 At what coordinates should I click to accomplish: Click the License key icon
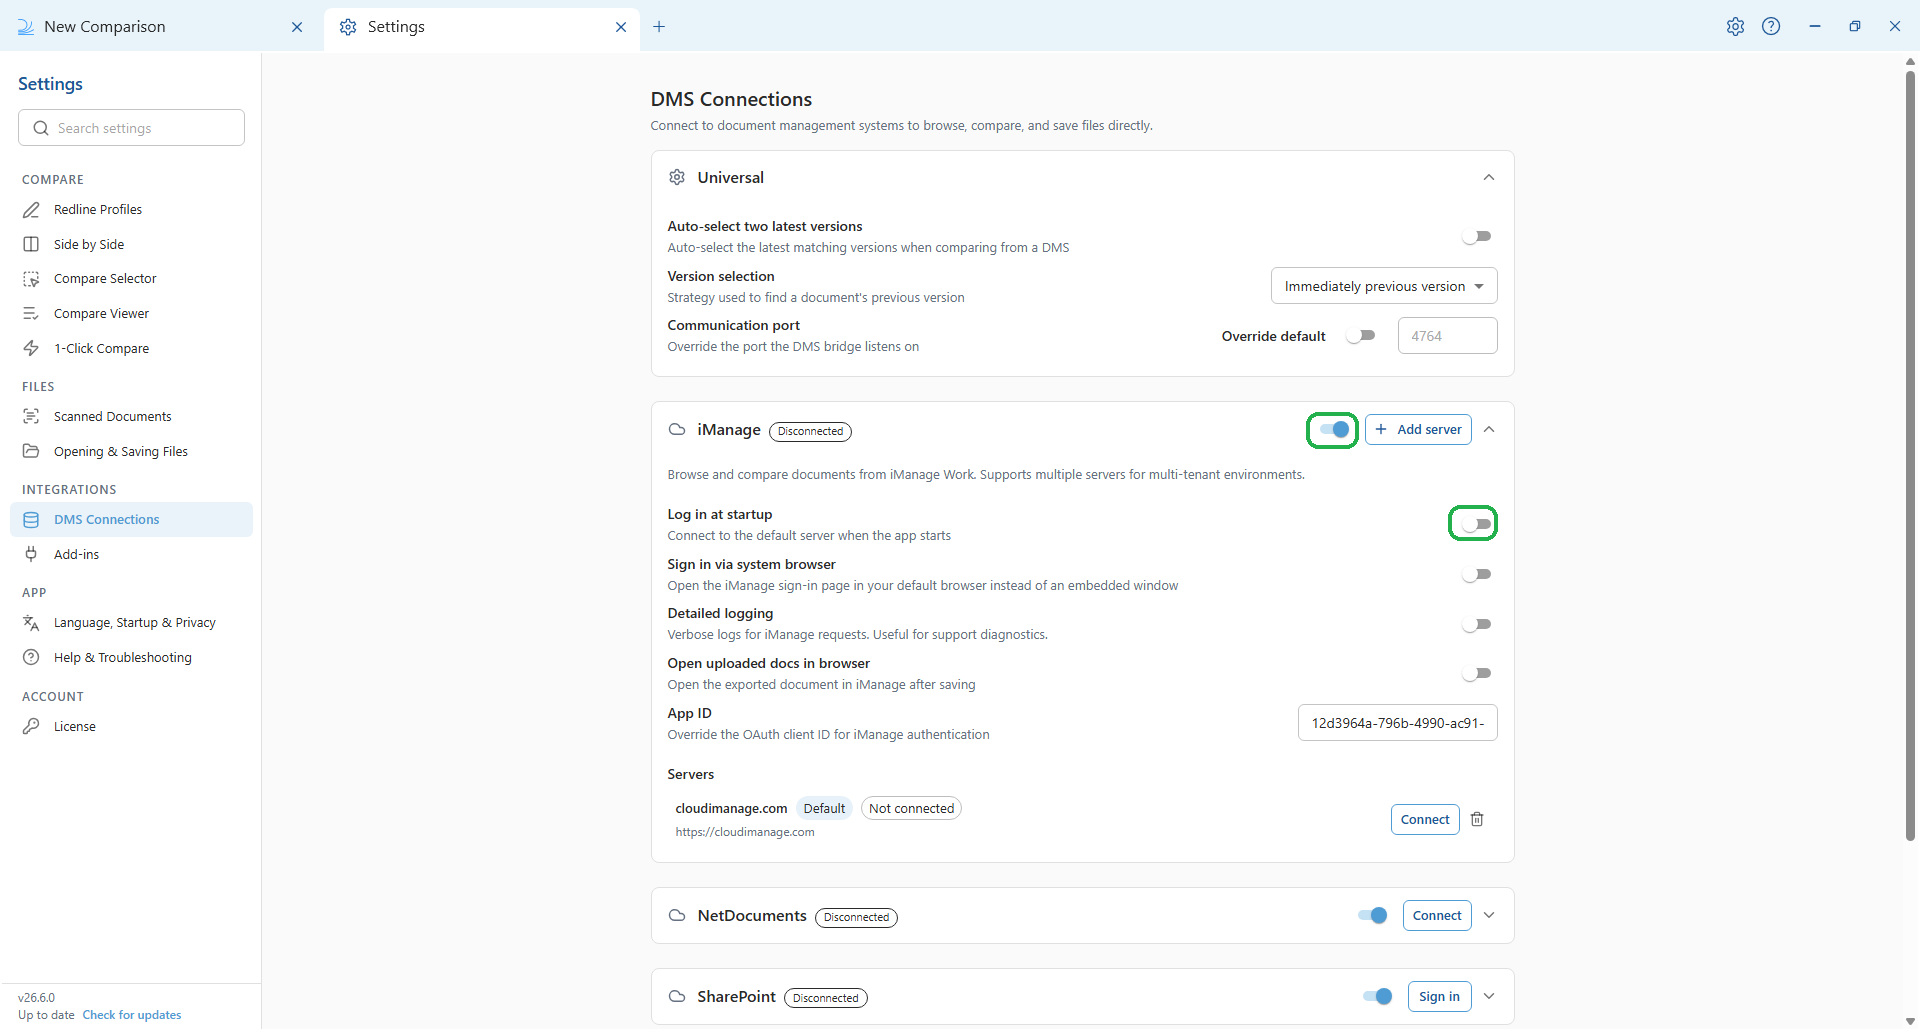point(31,727)
